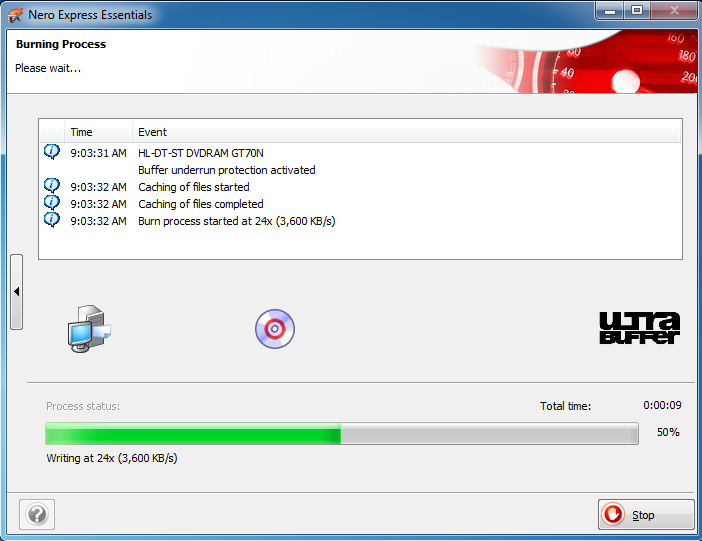Click the total time value 0:00:09
Screen dimensions: 702x541
click(662, 405)
